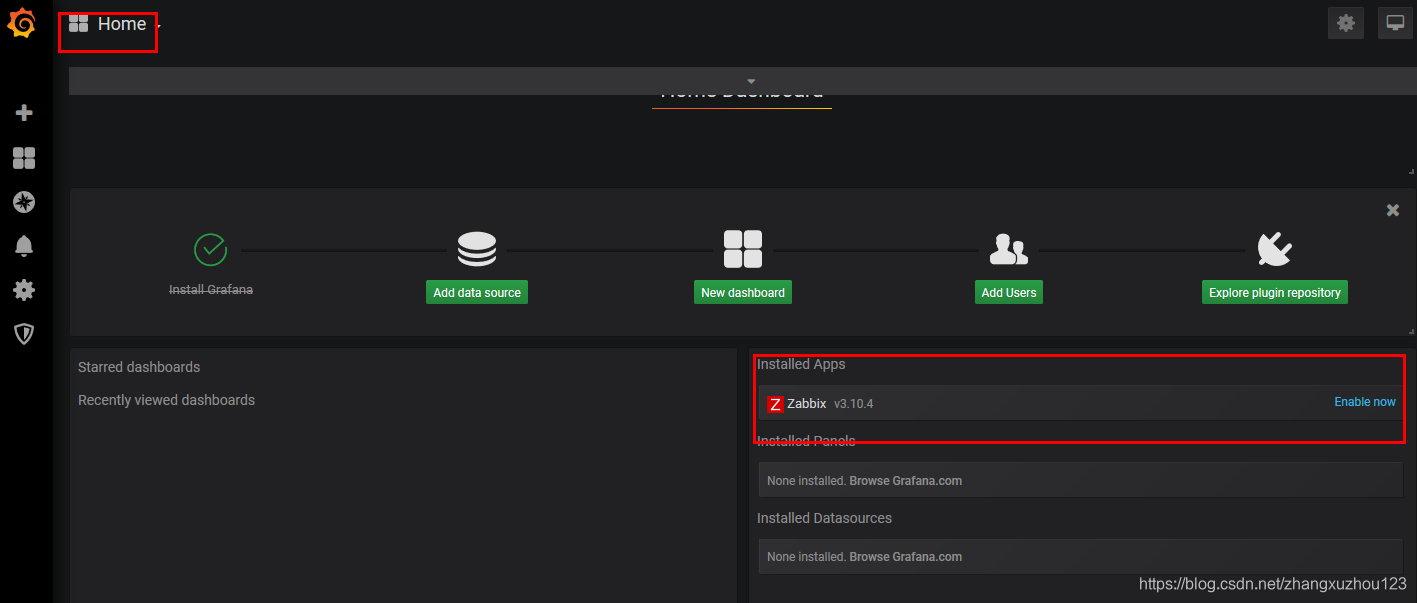The image size is (1417, 603).
Task: Click the Install Grafana checkmark icon
Action: pyautogui.click(x=211, y=249)
